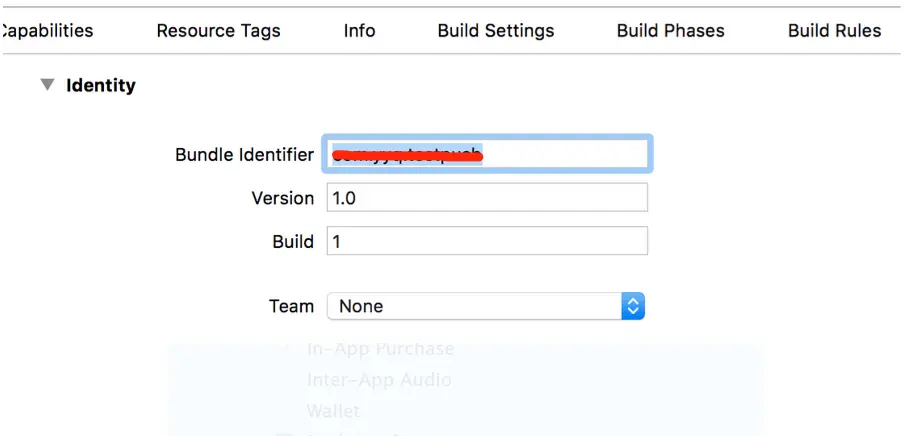This screenshot has height=436, width=912.
Task: Go to the Build Phases tab
Action: 671,30
